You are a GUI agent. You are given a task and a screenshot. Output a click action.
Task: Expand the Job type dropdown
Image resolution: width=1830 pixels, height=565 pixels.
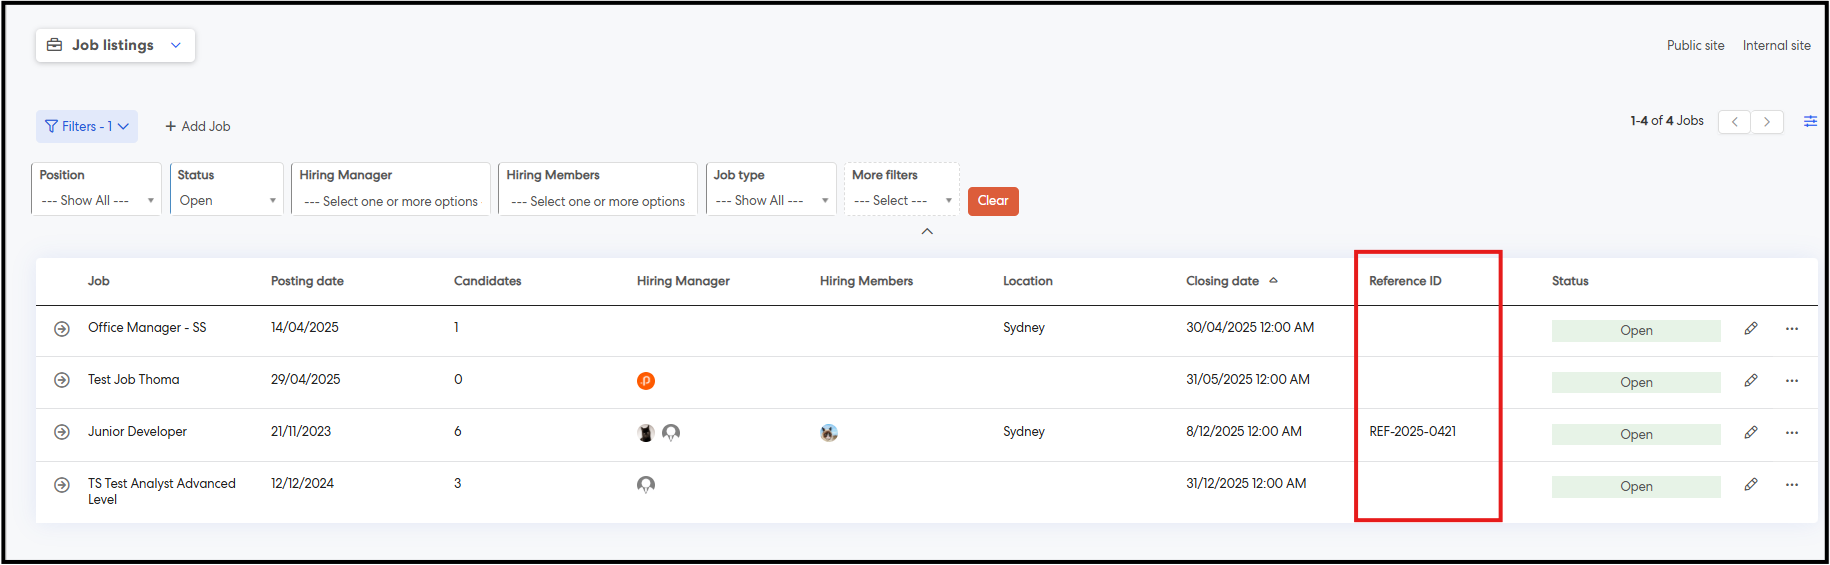click(771, 201)
